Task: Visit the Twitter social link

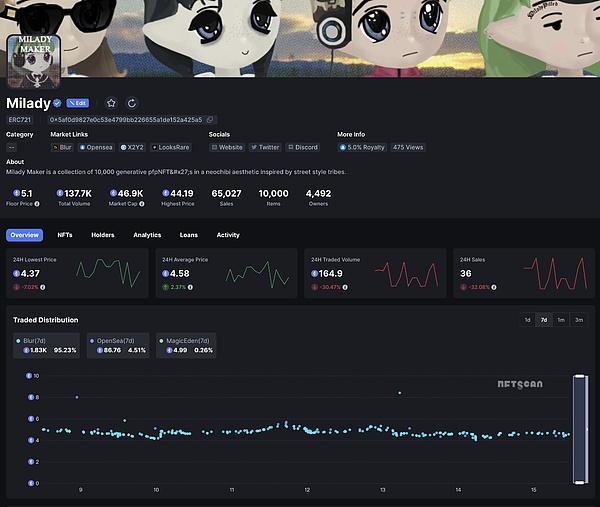Action: point(267,147)
